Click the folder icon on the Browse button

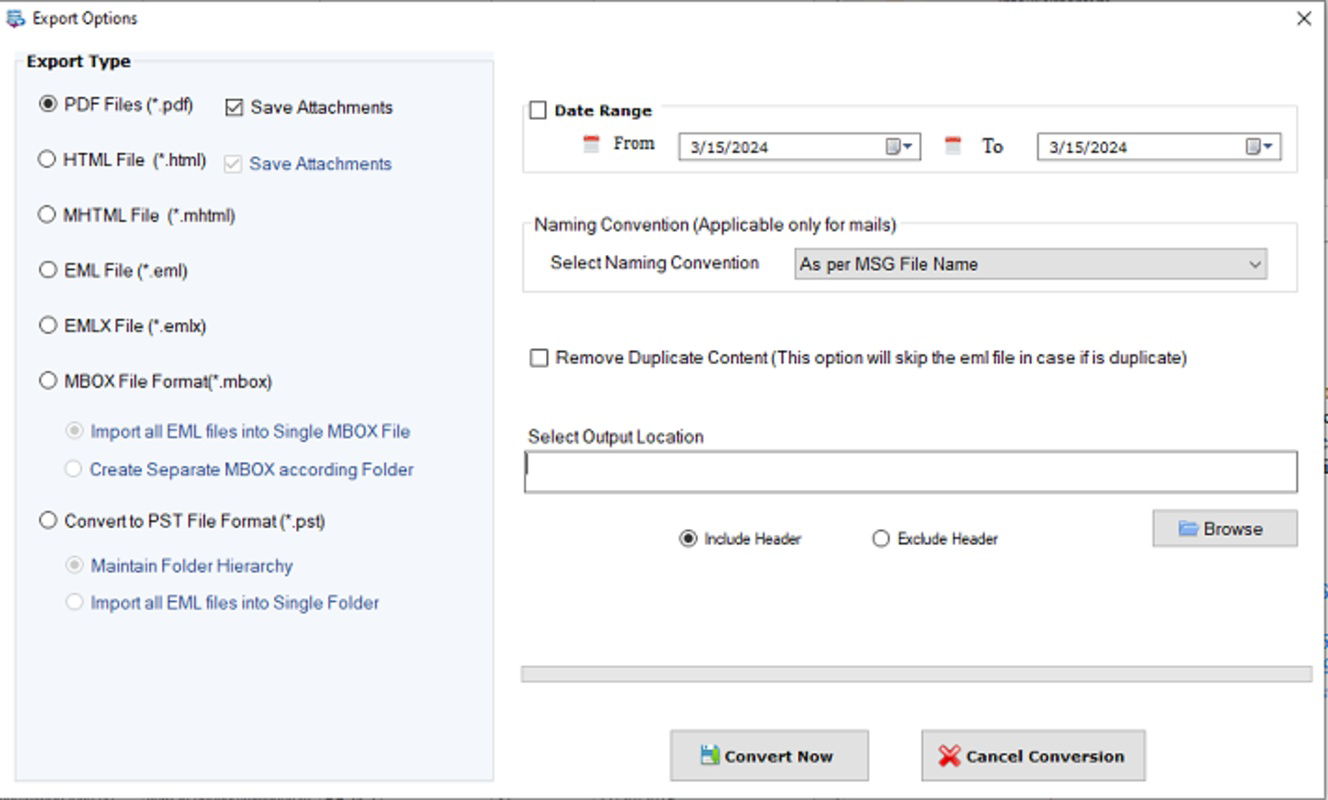(1188, 527)
